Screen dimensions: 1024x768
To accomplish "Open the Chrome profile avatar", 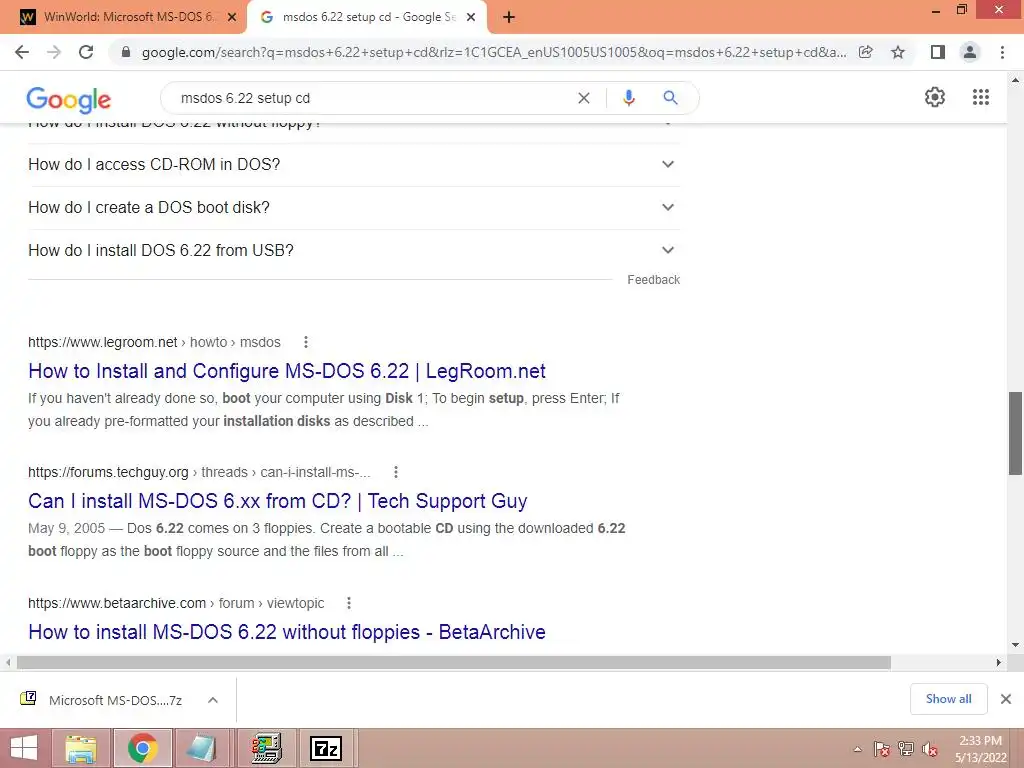I will point(970,52).
